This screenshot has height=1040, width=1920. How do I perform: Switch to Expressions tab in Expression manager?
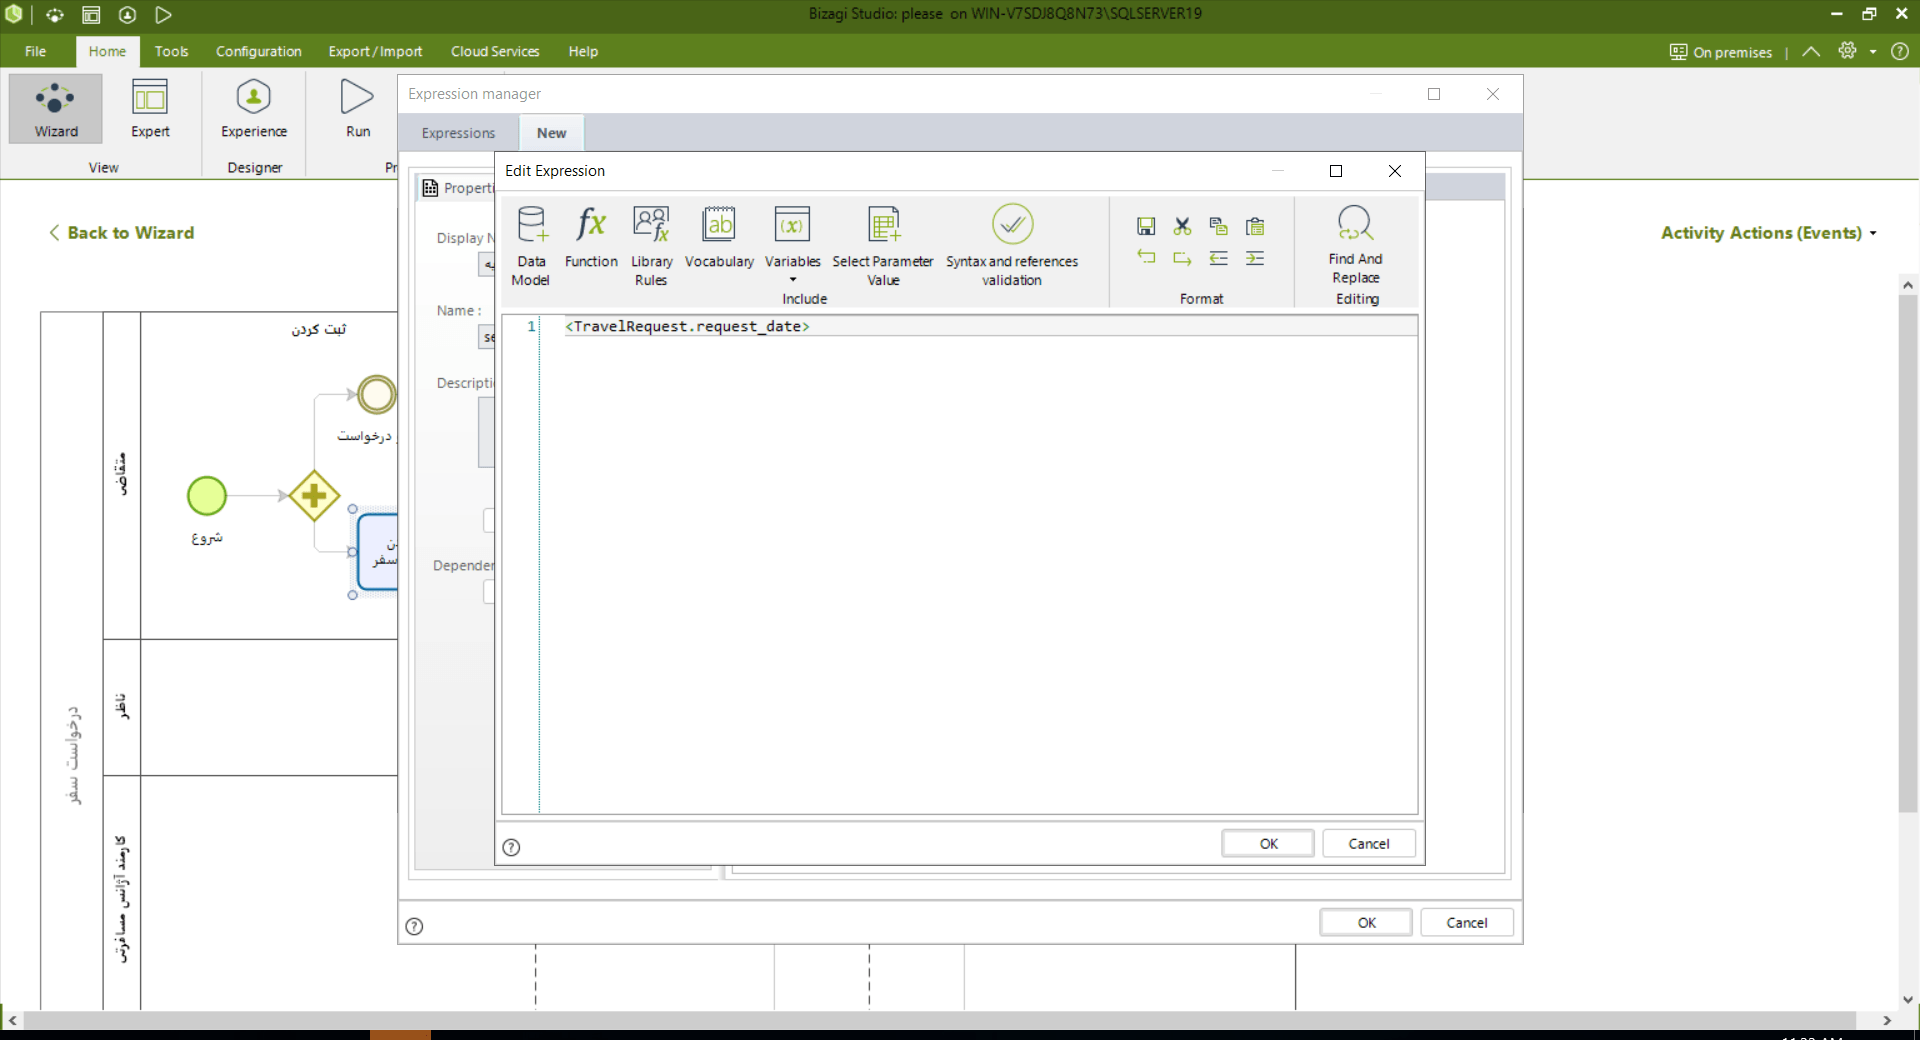[458, 133]
